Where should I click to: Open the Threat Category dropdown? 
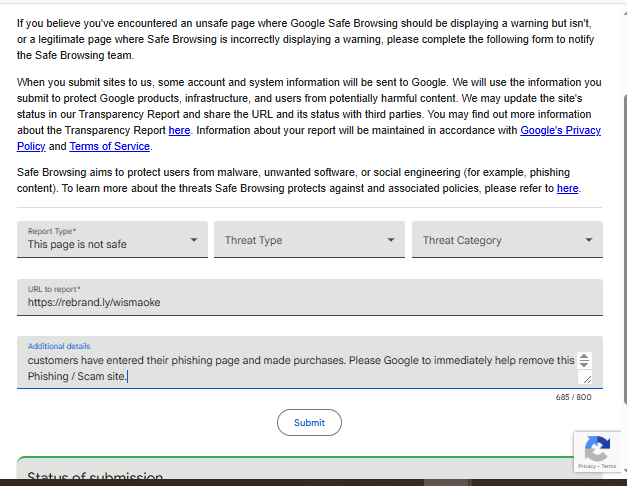507,239
